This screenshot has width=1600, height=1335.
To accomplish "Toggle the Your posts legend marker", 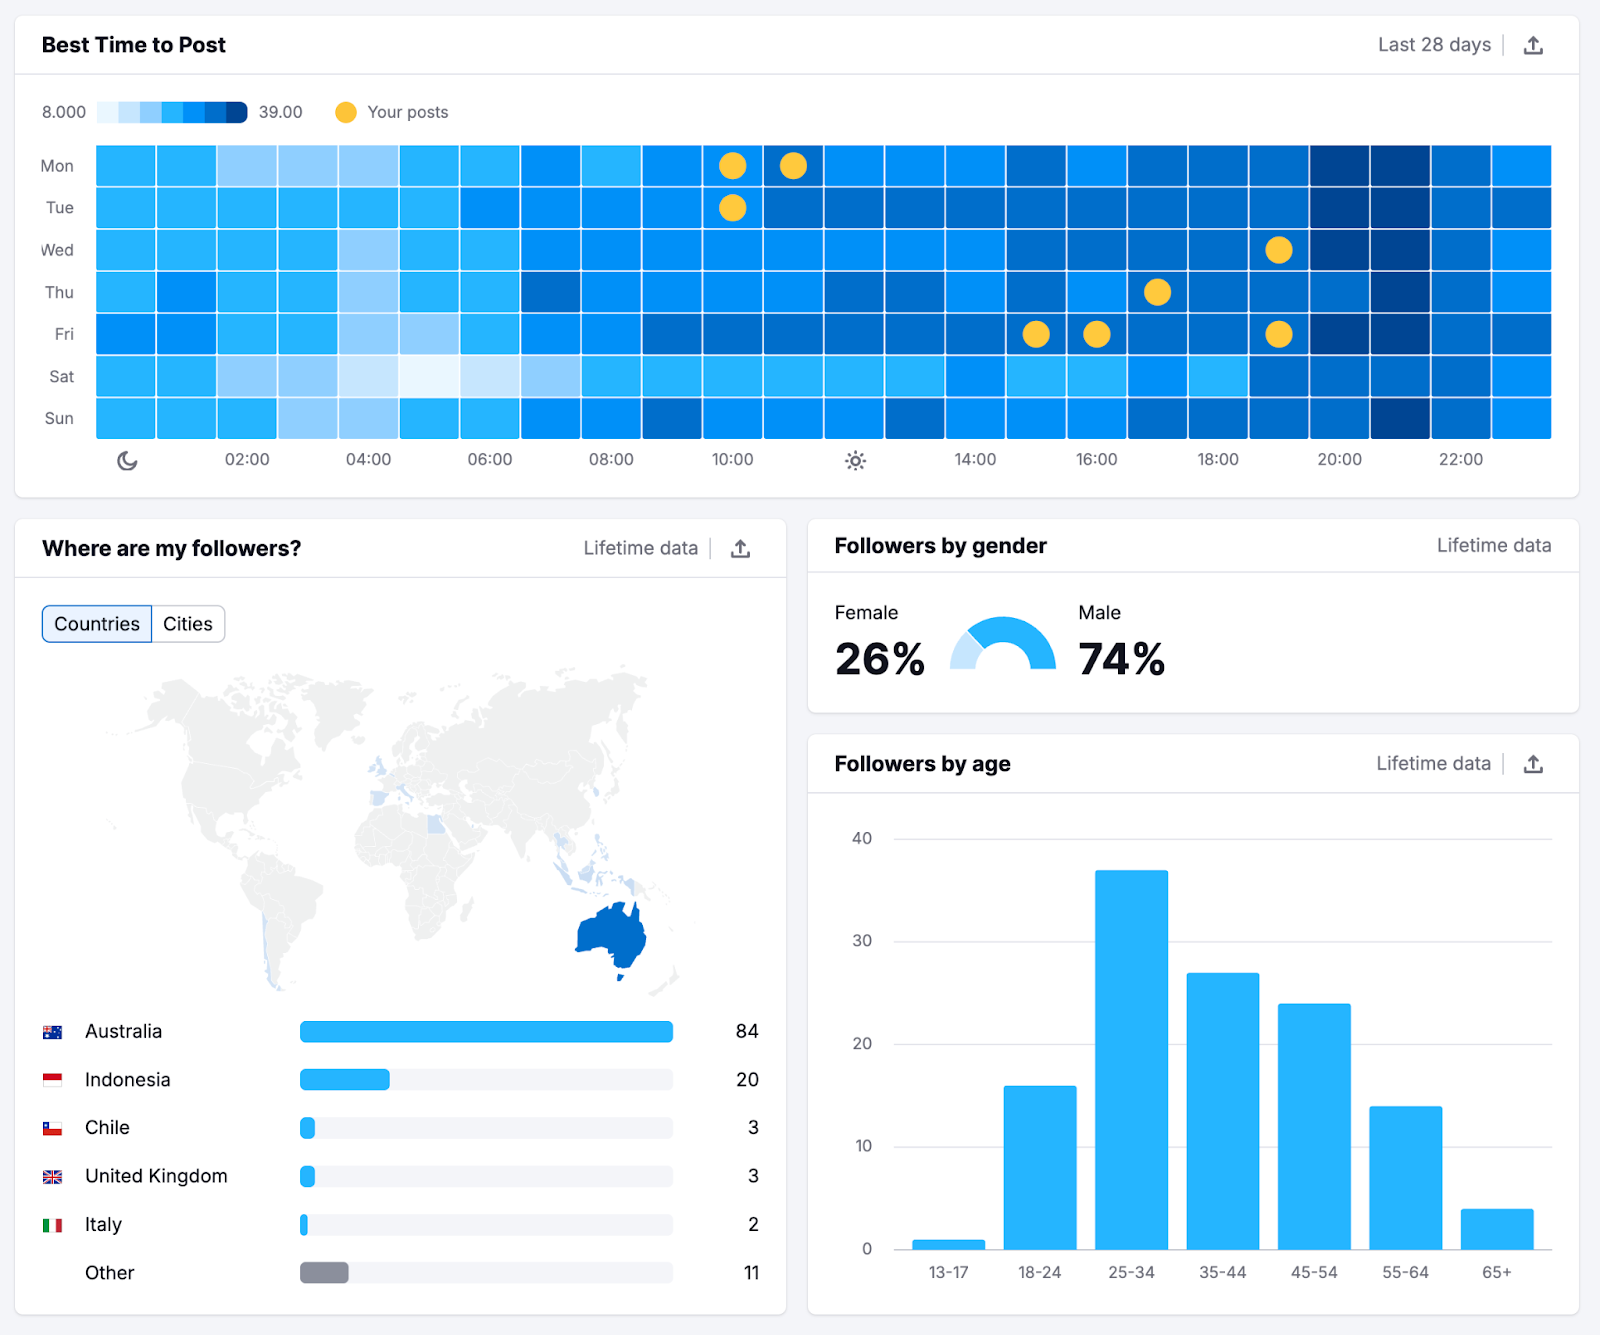I will point(346,112).
